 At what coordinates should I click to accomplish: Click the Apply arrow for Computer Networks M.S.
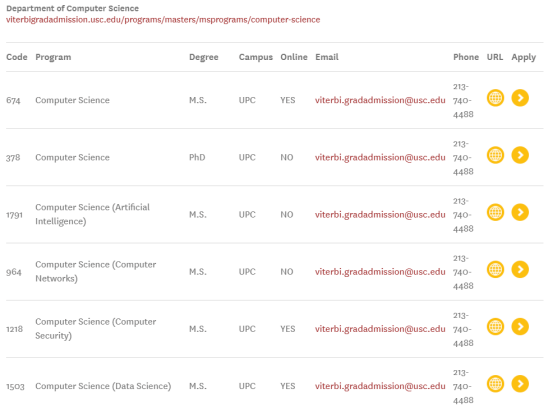[520, 270]
